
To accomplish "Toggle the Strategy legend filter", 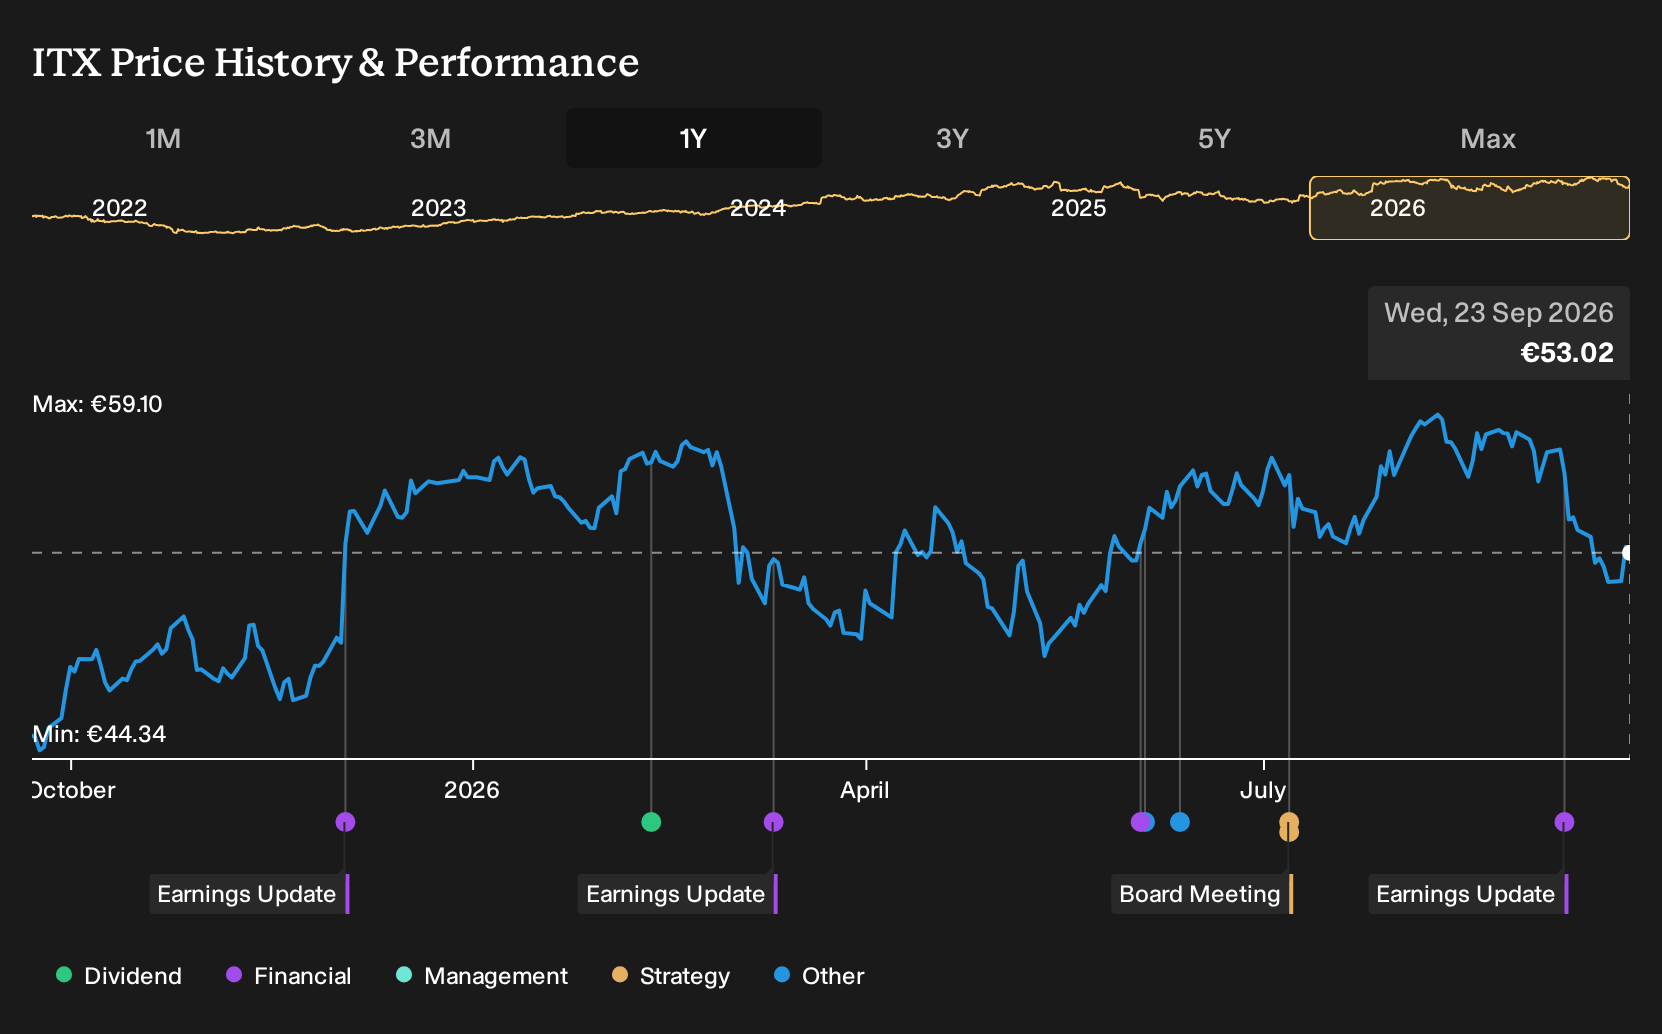I will click(671, 976).
